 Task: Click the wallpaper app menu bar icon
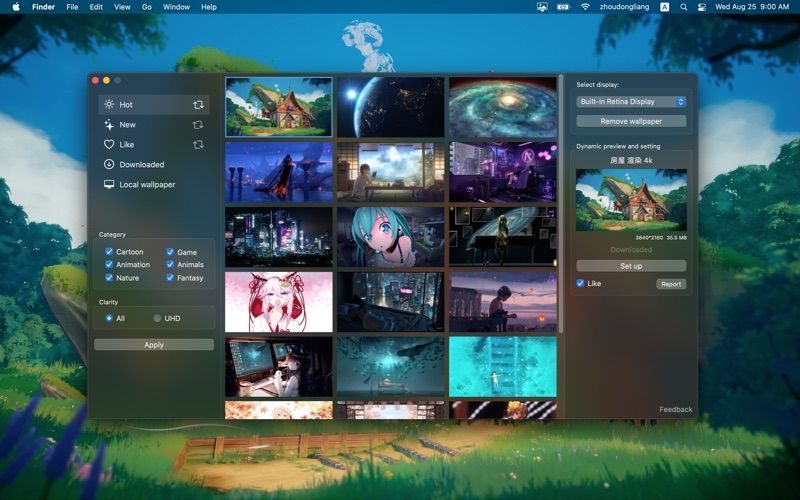542,7
